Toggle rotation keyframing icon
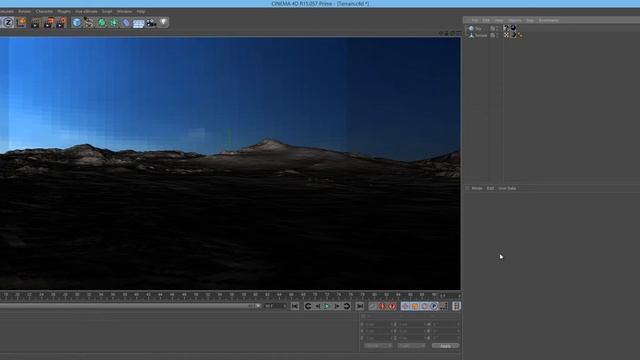Viewport: 640px width, 360px height. [424, 306]
